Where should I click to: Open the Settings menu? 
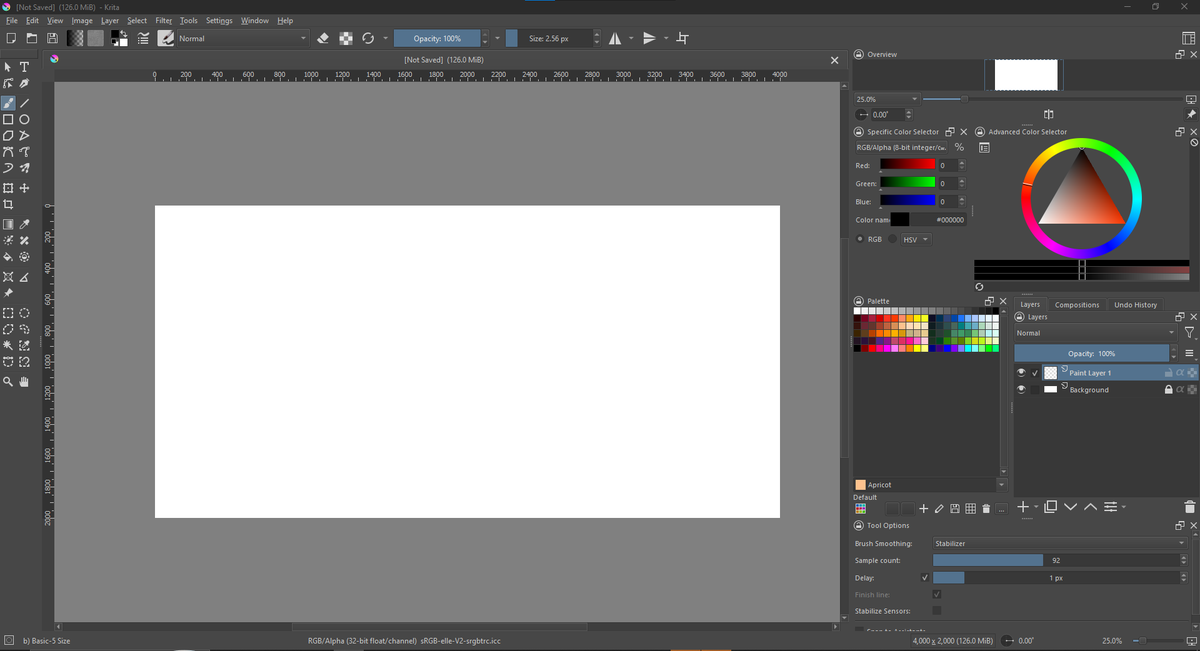coord(219,20)
